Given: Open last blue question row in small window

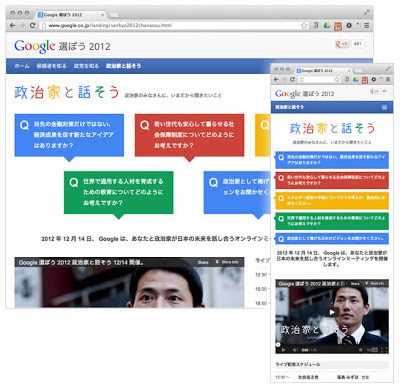Looking at the screenshot, I should pos(332,239).
